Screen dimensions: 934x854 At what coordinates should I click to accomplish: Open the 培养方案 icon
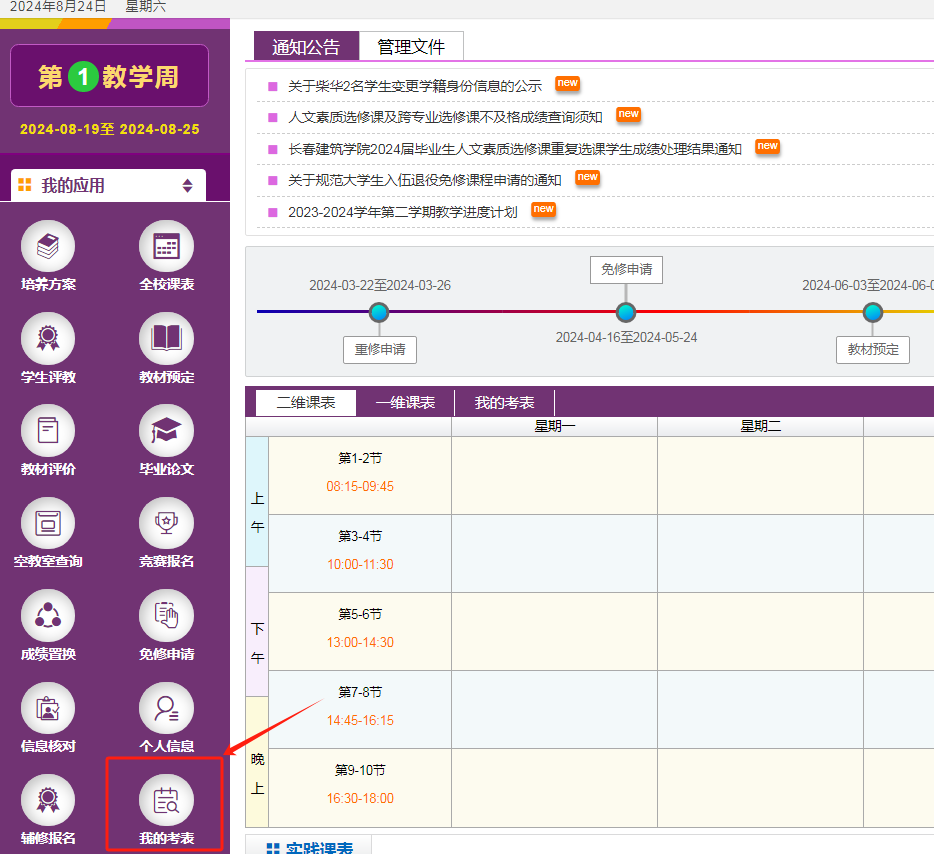point(48,247)
